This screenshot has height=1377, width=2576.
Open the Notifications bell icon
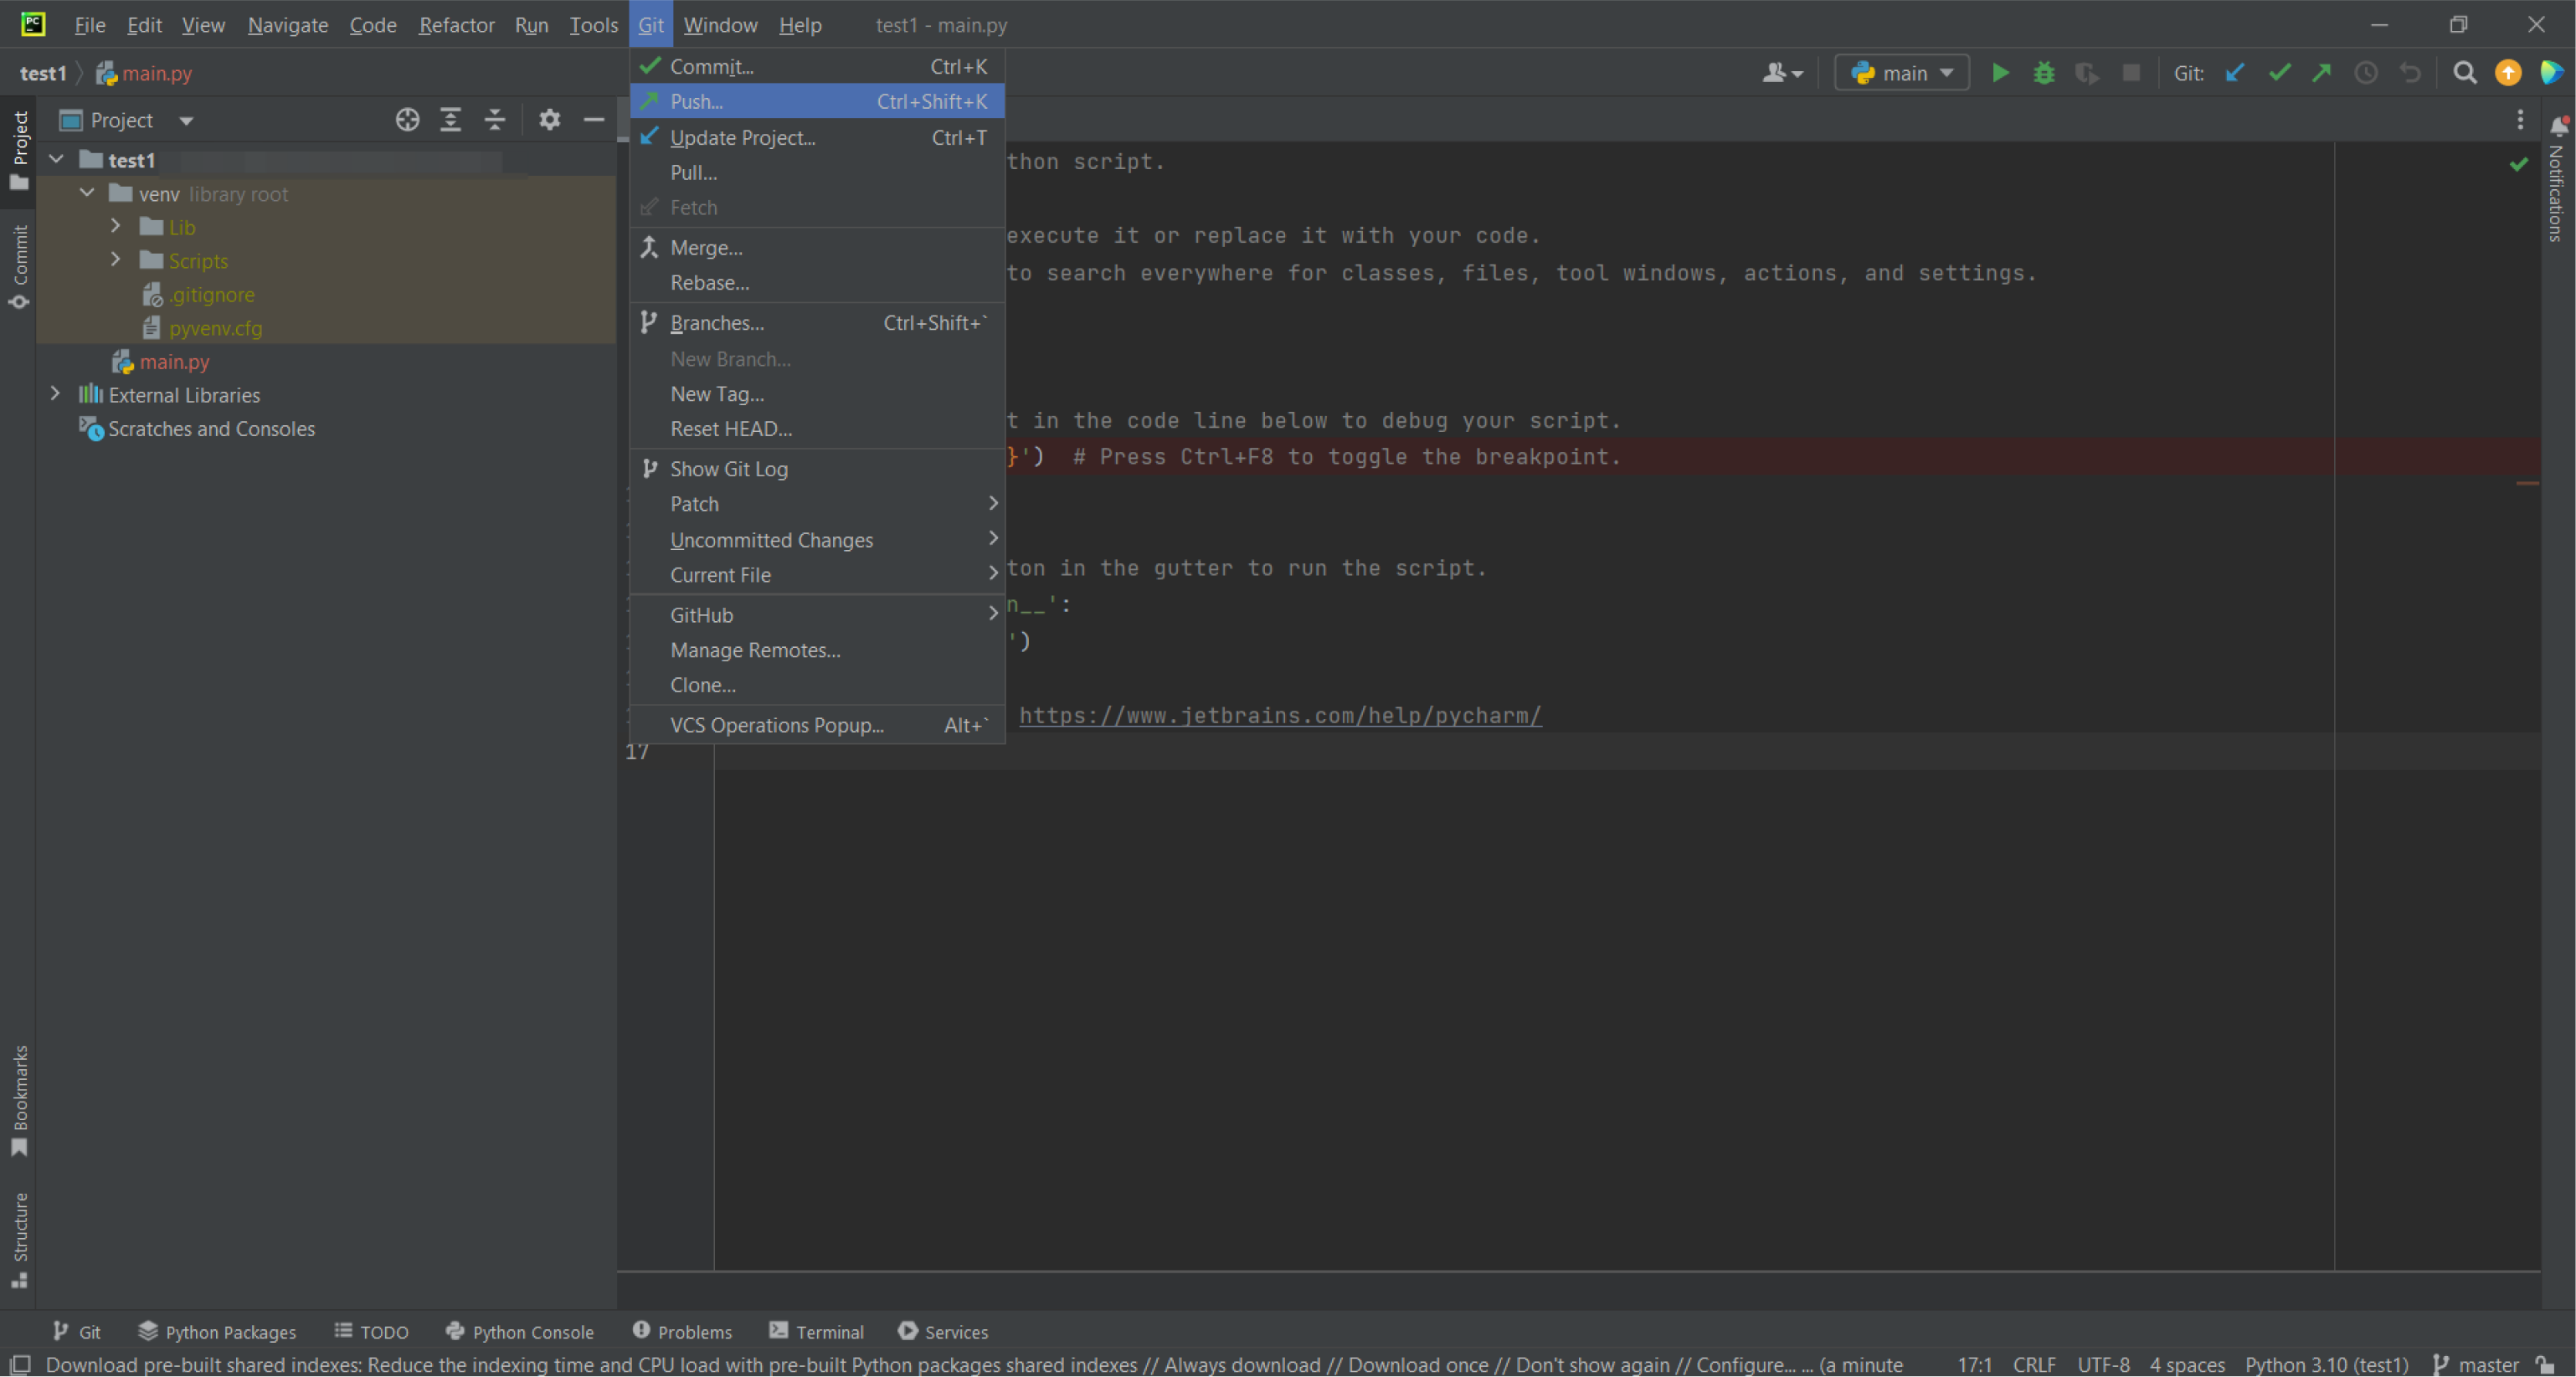(2559, 126)
